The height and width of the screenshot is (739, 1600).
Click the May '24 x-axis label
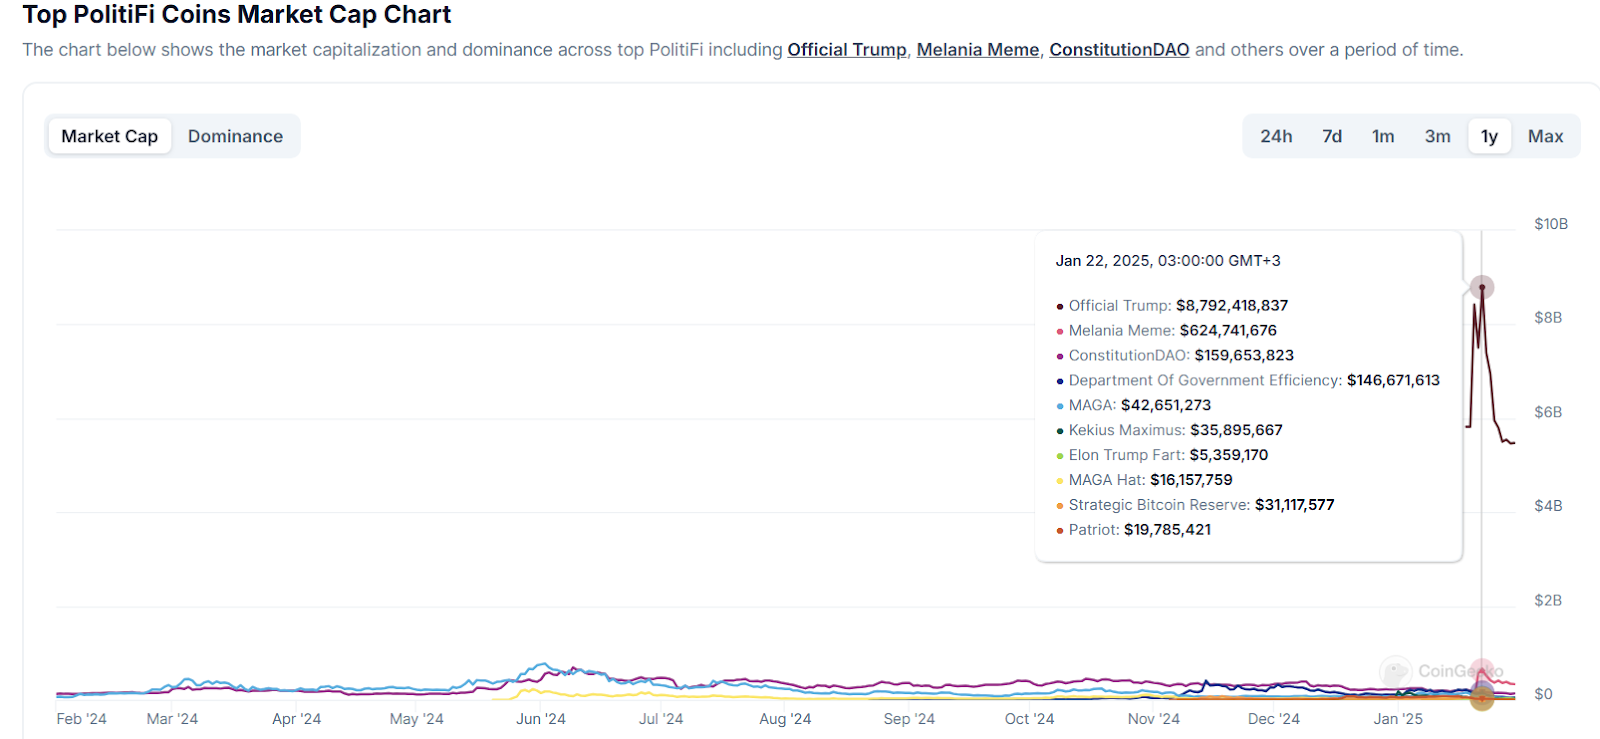tap(417, 719)
